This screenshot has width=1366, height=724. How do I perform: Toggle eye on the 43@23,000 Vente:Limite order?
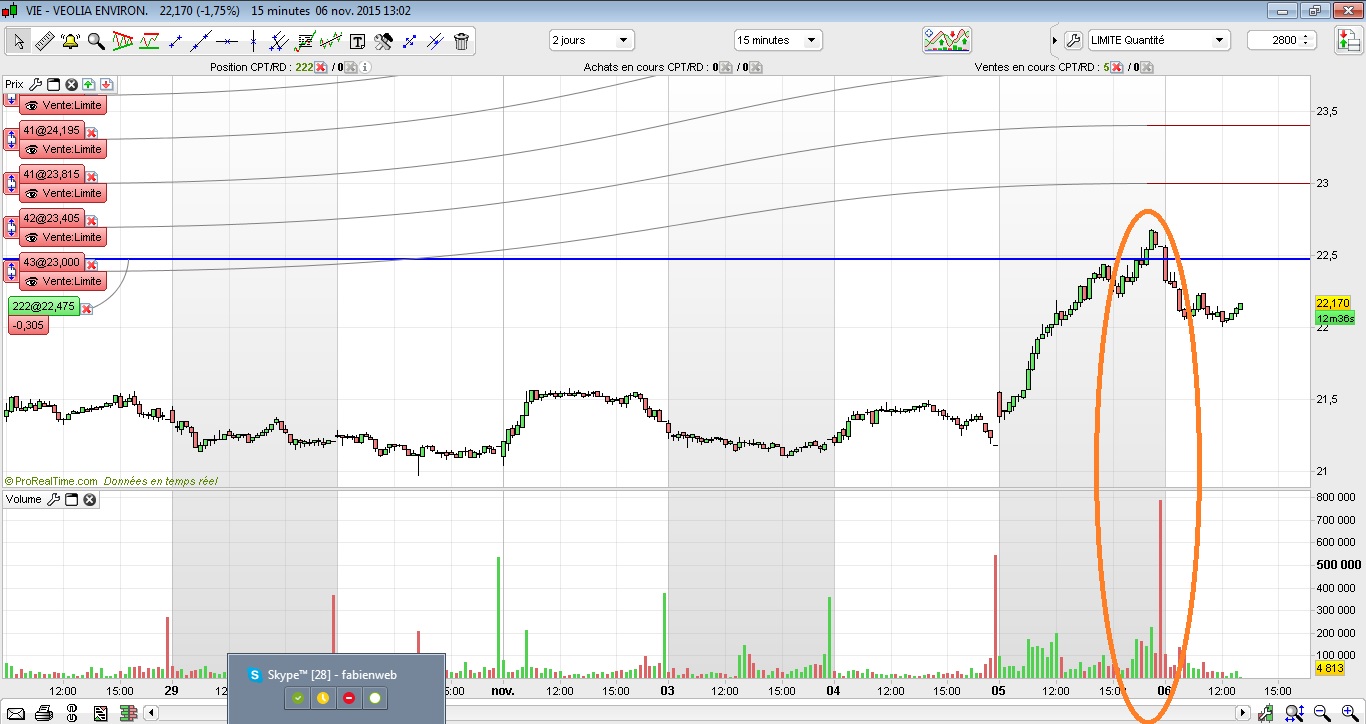tap(32, 281)
